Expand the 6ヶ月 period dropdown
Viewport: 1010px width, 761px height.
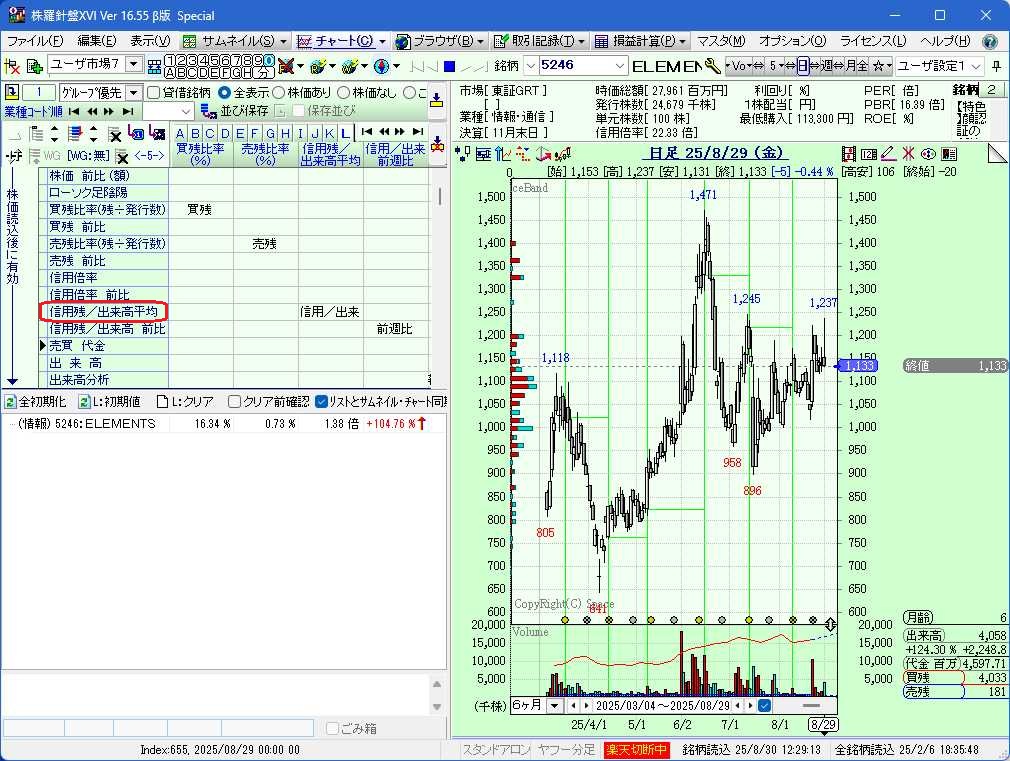tap(555, 706)
